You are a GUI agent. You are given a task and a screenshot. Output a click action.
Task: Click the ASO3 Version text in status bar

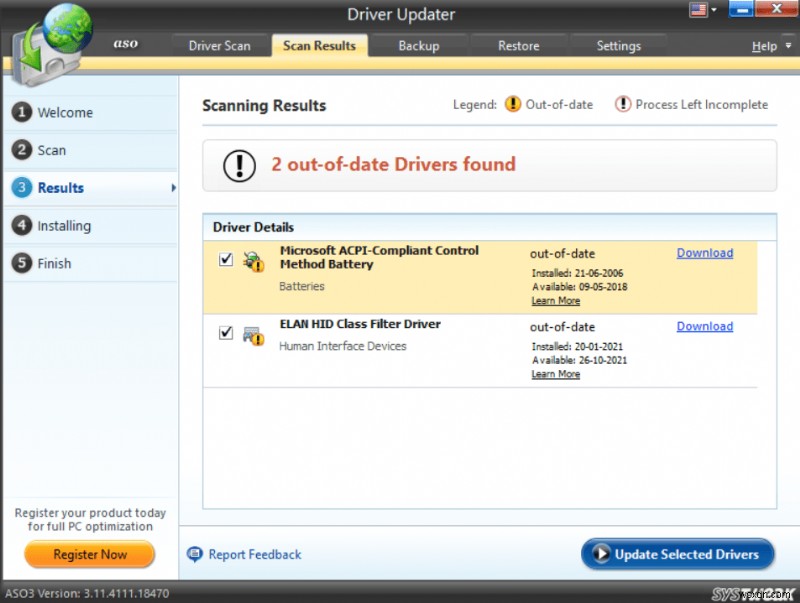pyautogui.click(x=87, y=594)
